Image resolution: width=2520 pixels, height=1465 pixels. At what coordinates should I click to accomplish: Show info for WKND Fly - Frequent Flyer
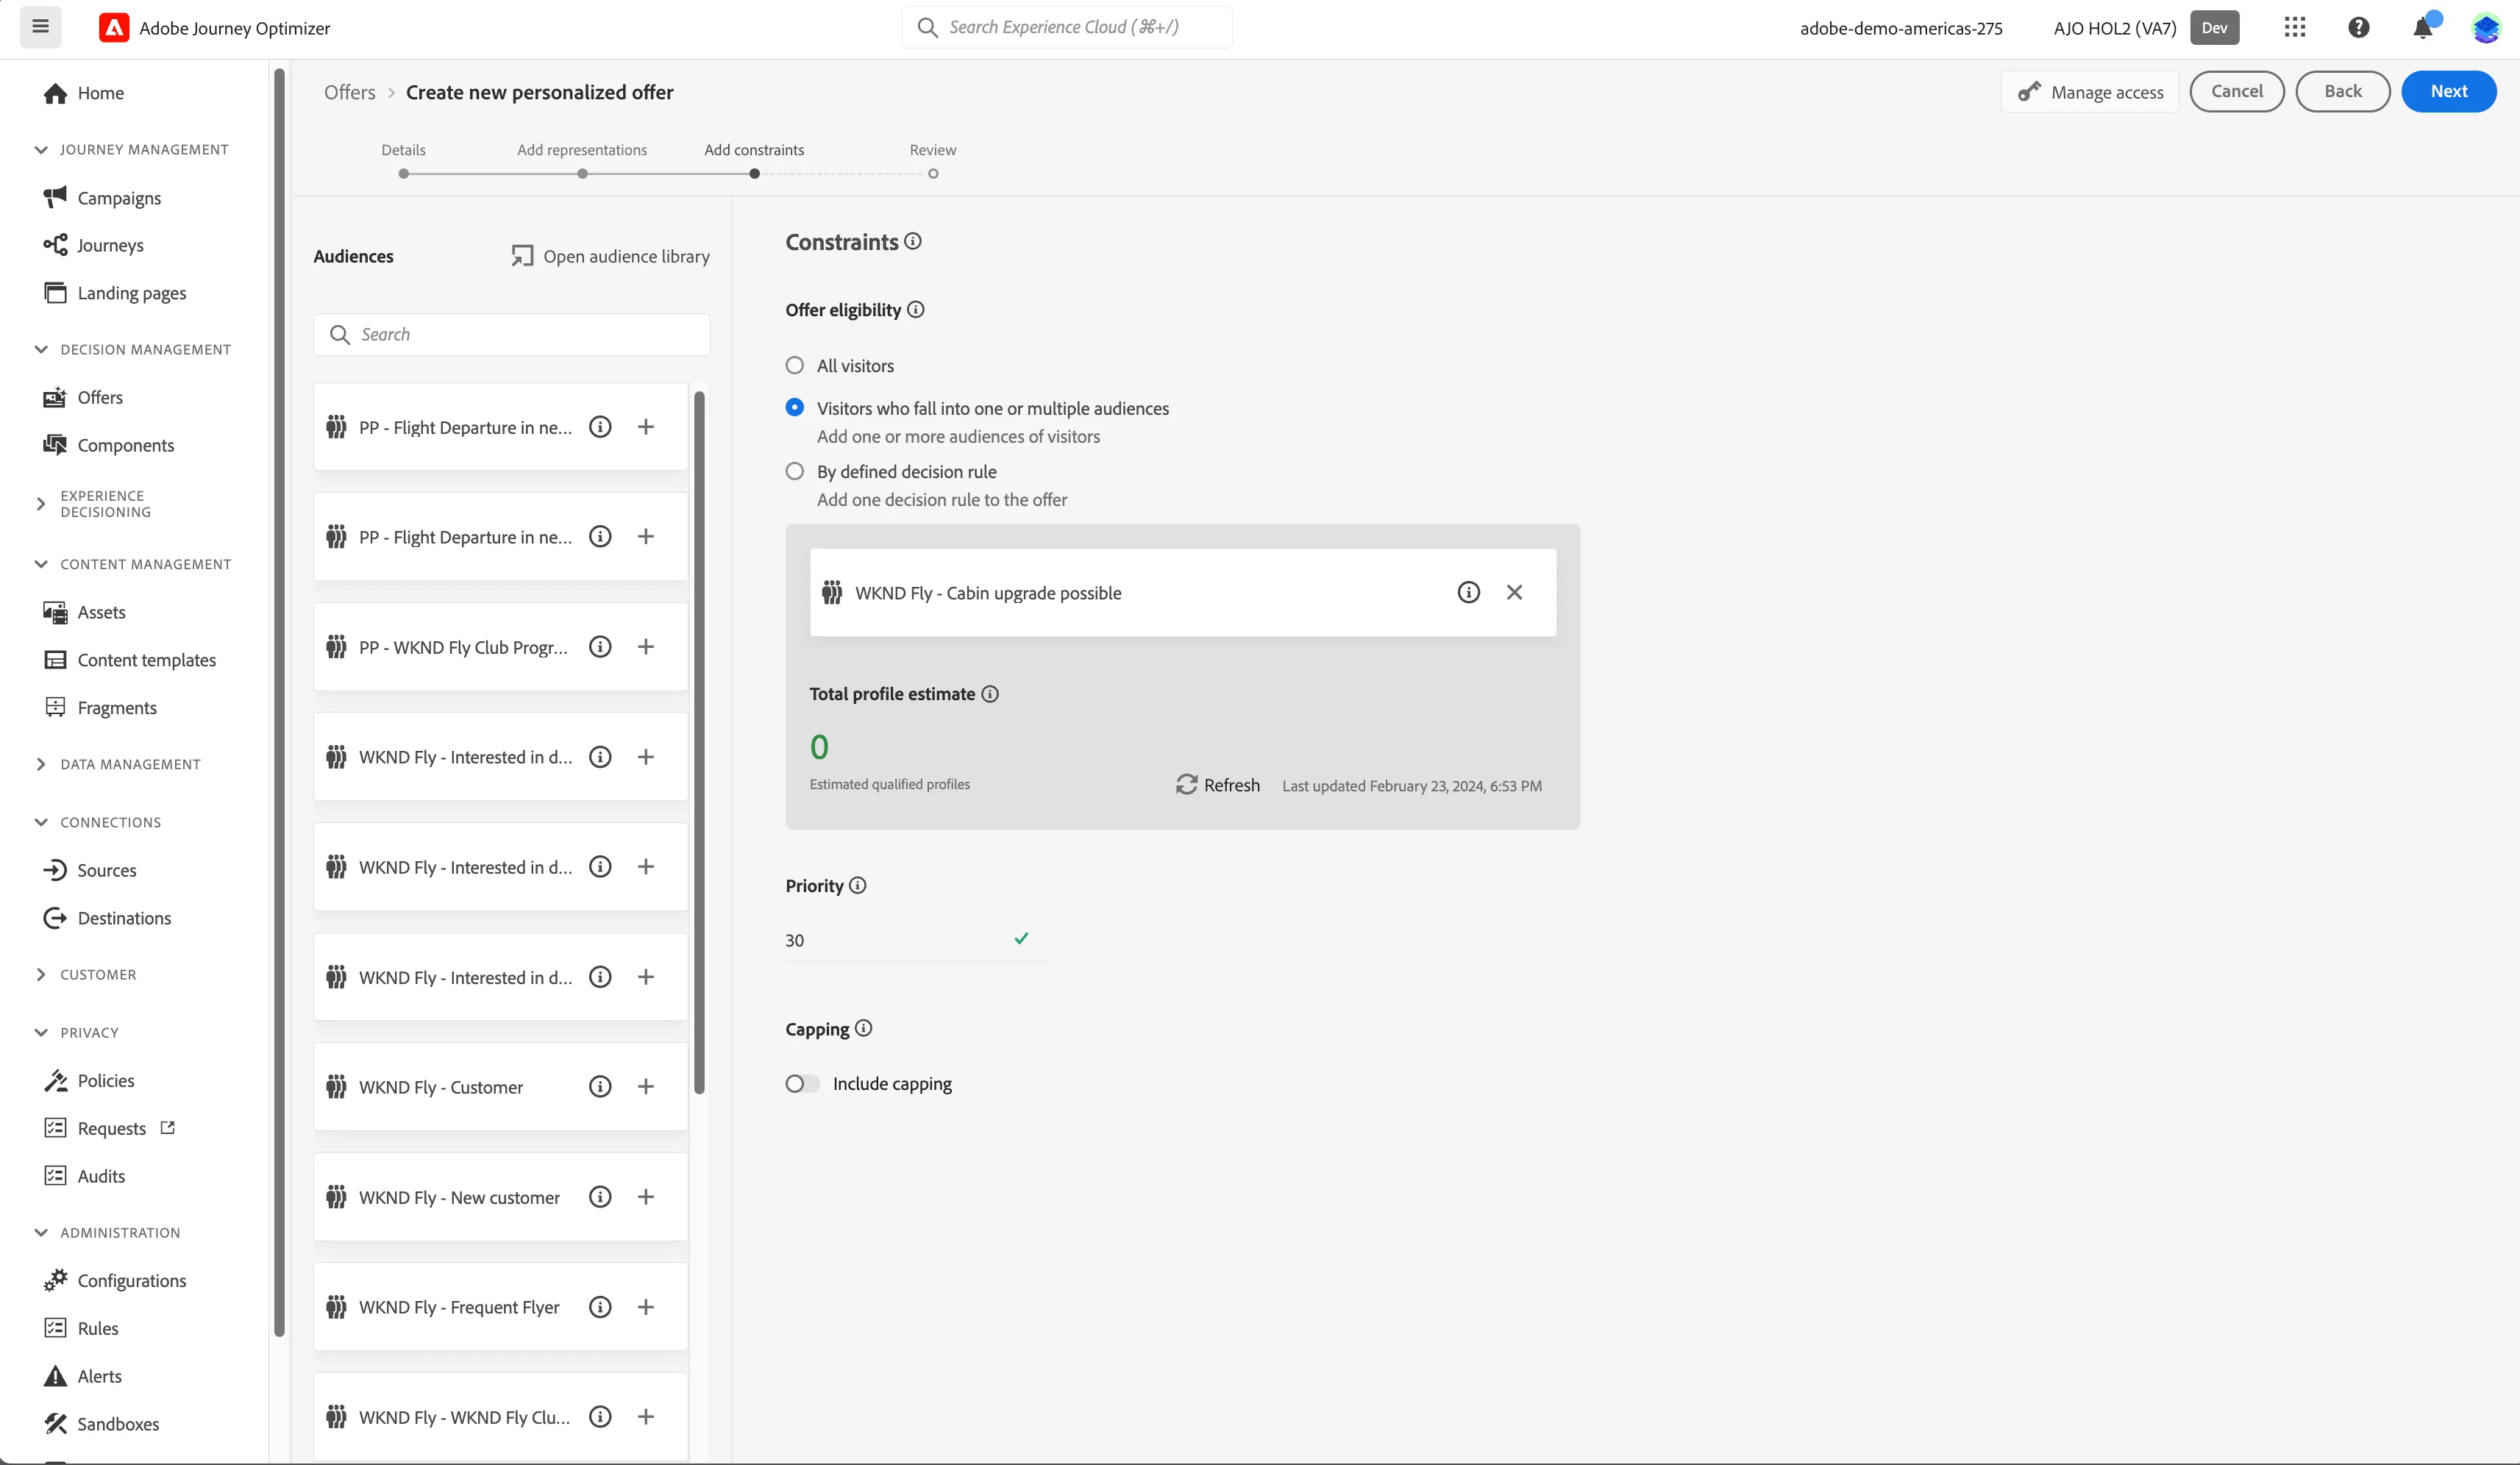click(600, 1306)
